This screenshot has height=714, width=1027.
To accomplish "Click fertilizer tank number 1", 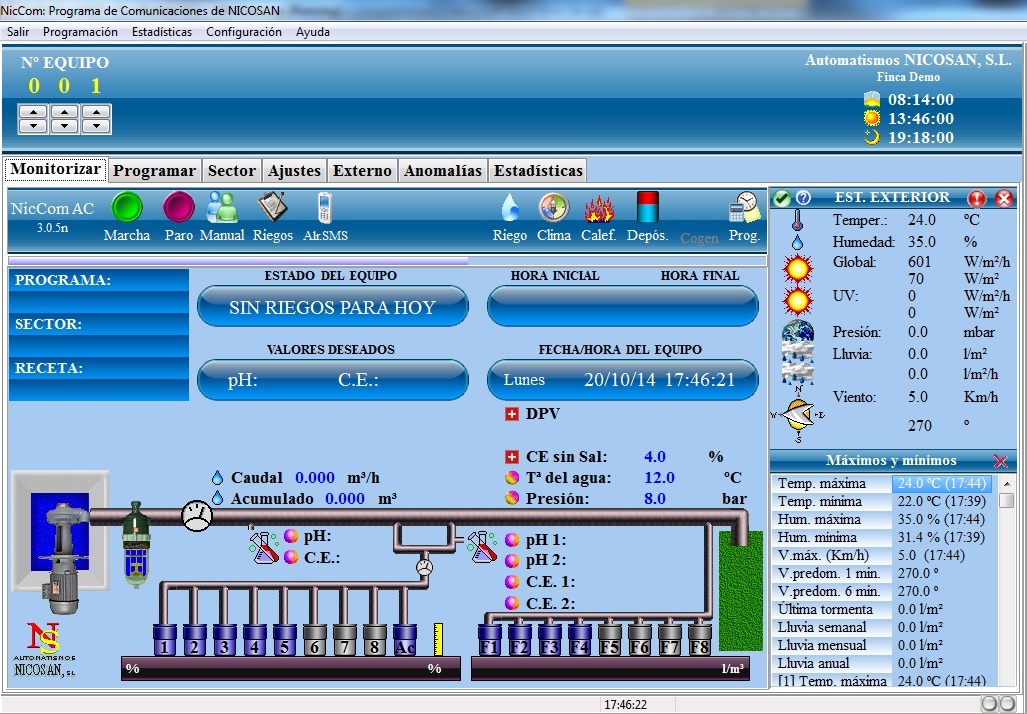I will [x=164, y=641].
